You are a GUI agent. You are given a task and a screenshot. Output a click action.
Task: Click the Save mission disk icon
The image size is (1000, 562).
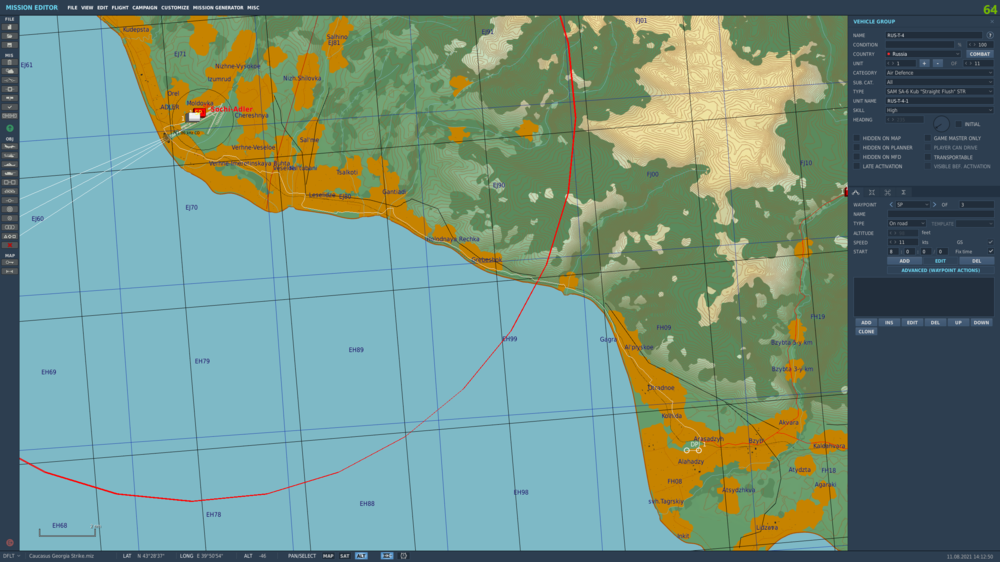10,45
